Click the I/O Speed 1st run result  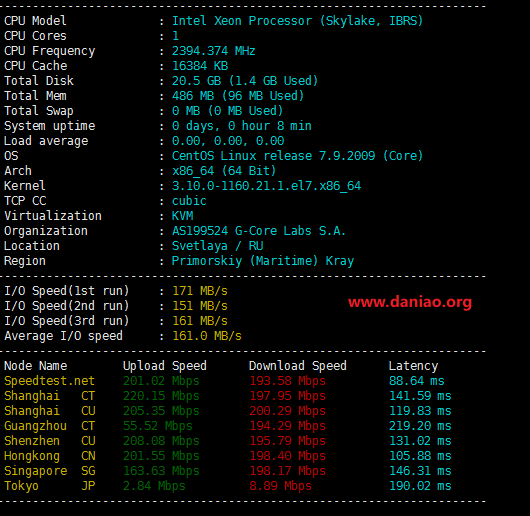tap(200, 291)
